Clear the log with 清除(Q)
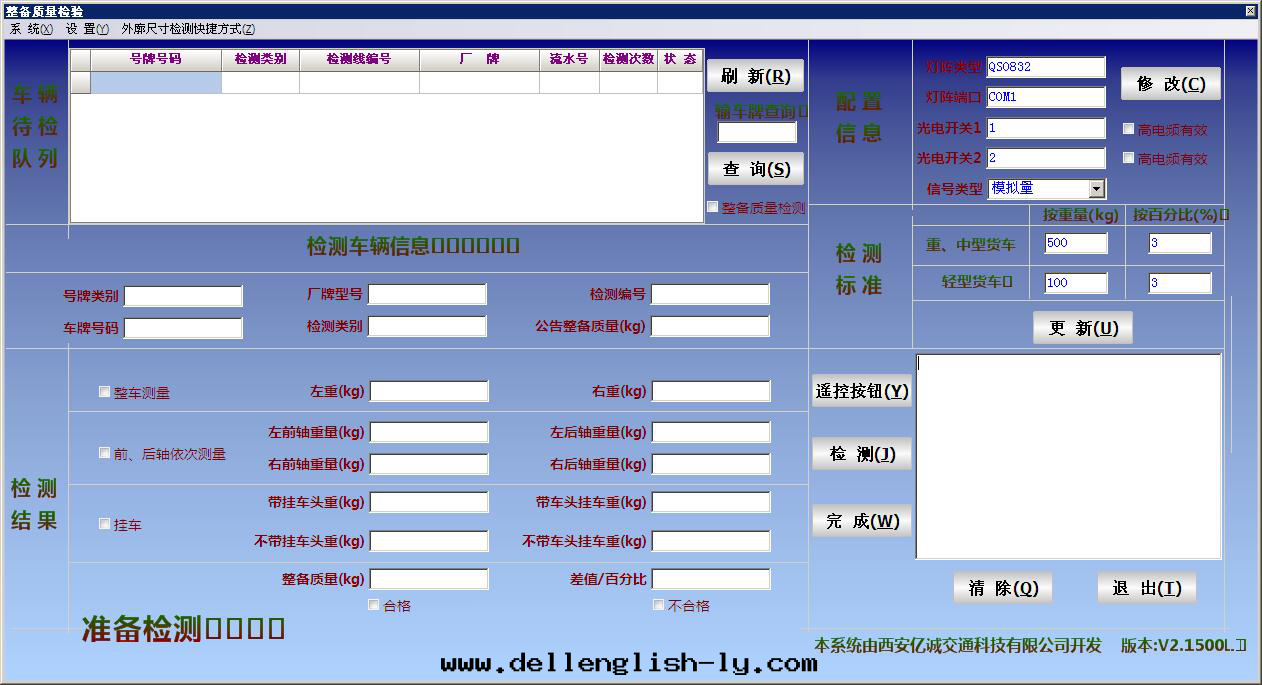The width and height of the screenshot is (1262, 685). pyautogui.click(x=1002, y=588)
